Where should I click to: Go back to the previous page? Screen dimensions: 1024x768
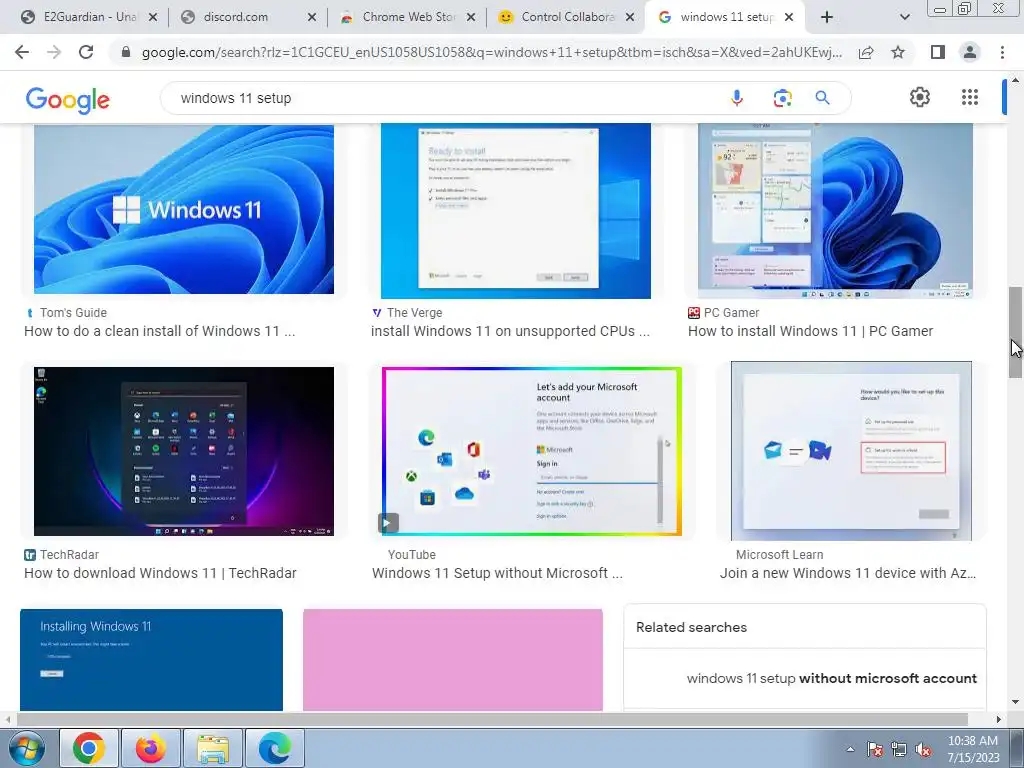22,52
